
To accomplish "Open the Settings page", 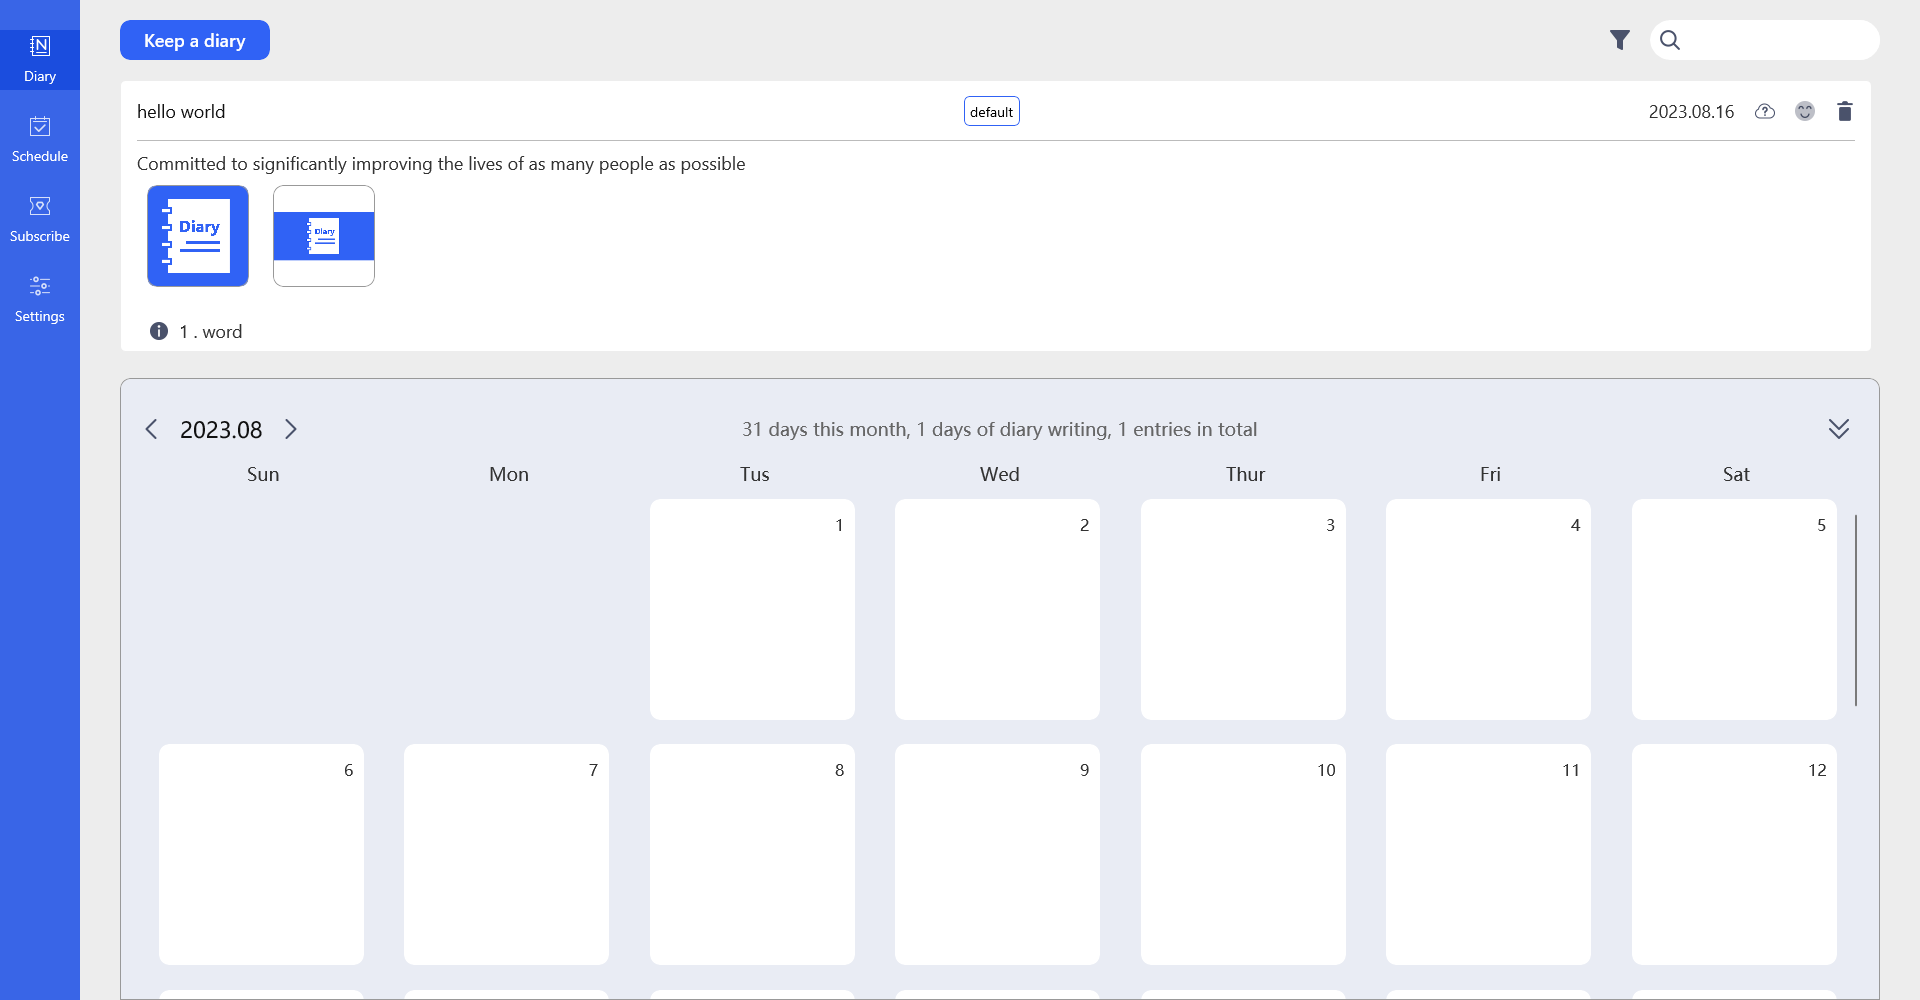I will [x=40, y=299].
